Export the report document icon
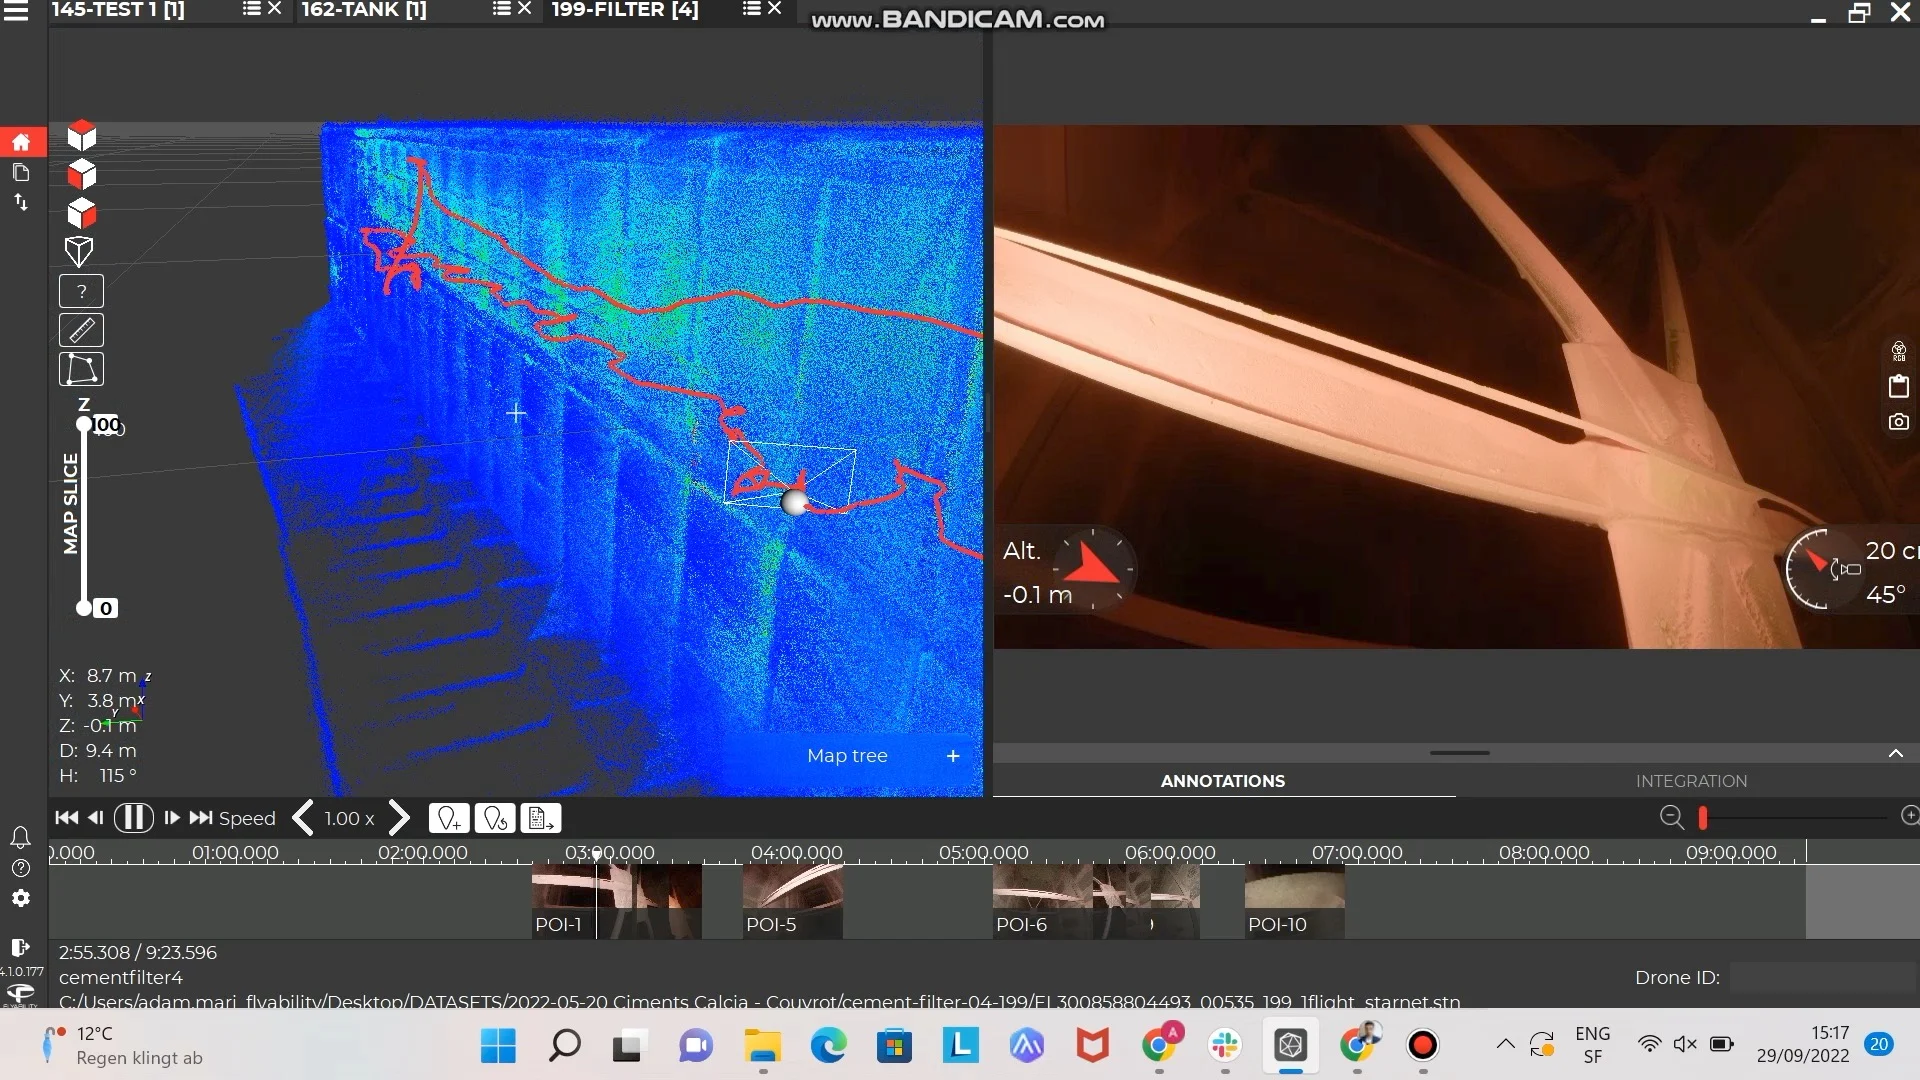Screen dimensions: 1920x1080 coord(541,819)
